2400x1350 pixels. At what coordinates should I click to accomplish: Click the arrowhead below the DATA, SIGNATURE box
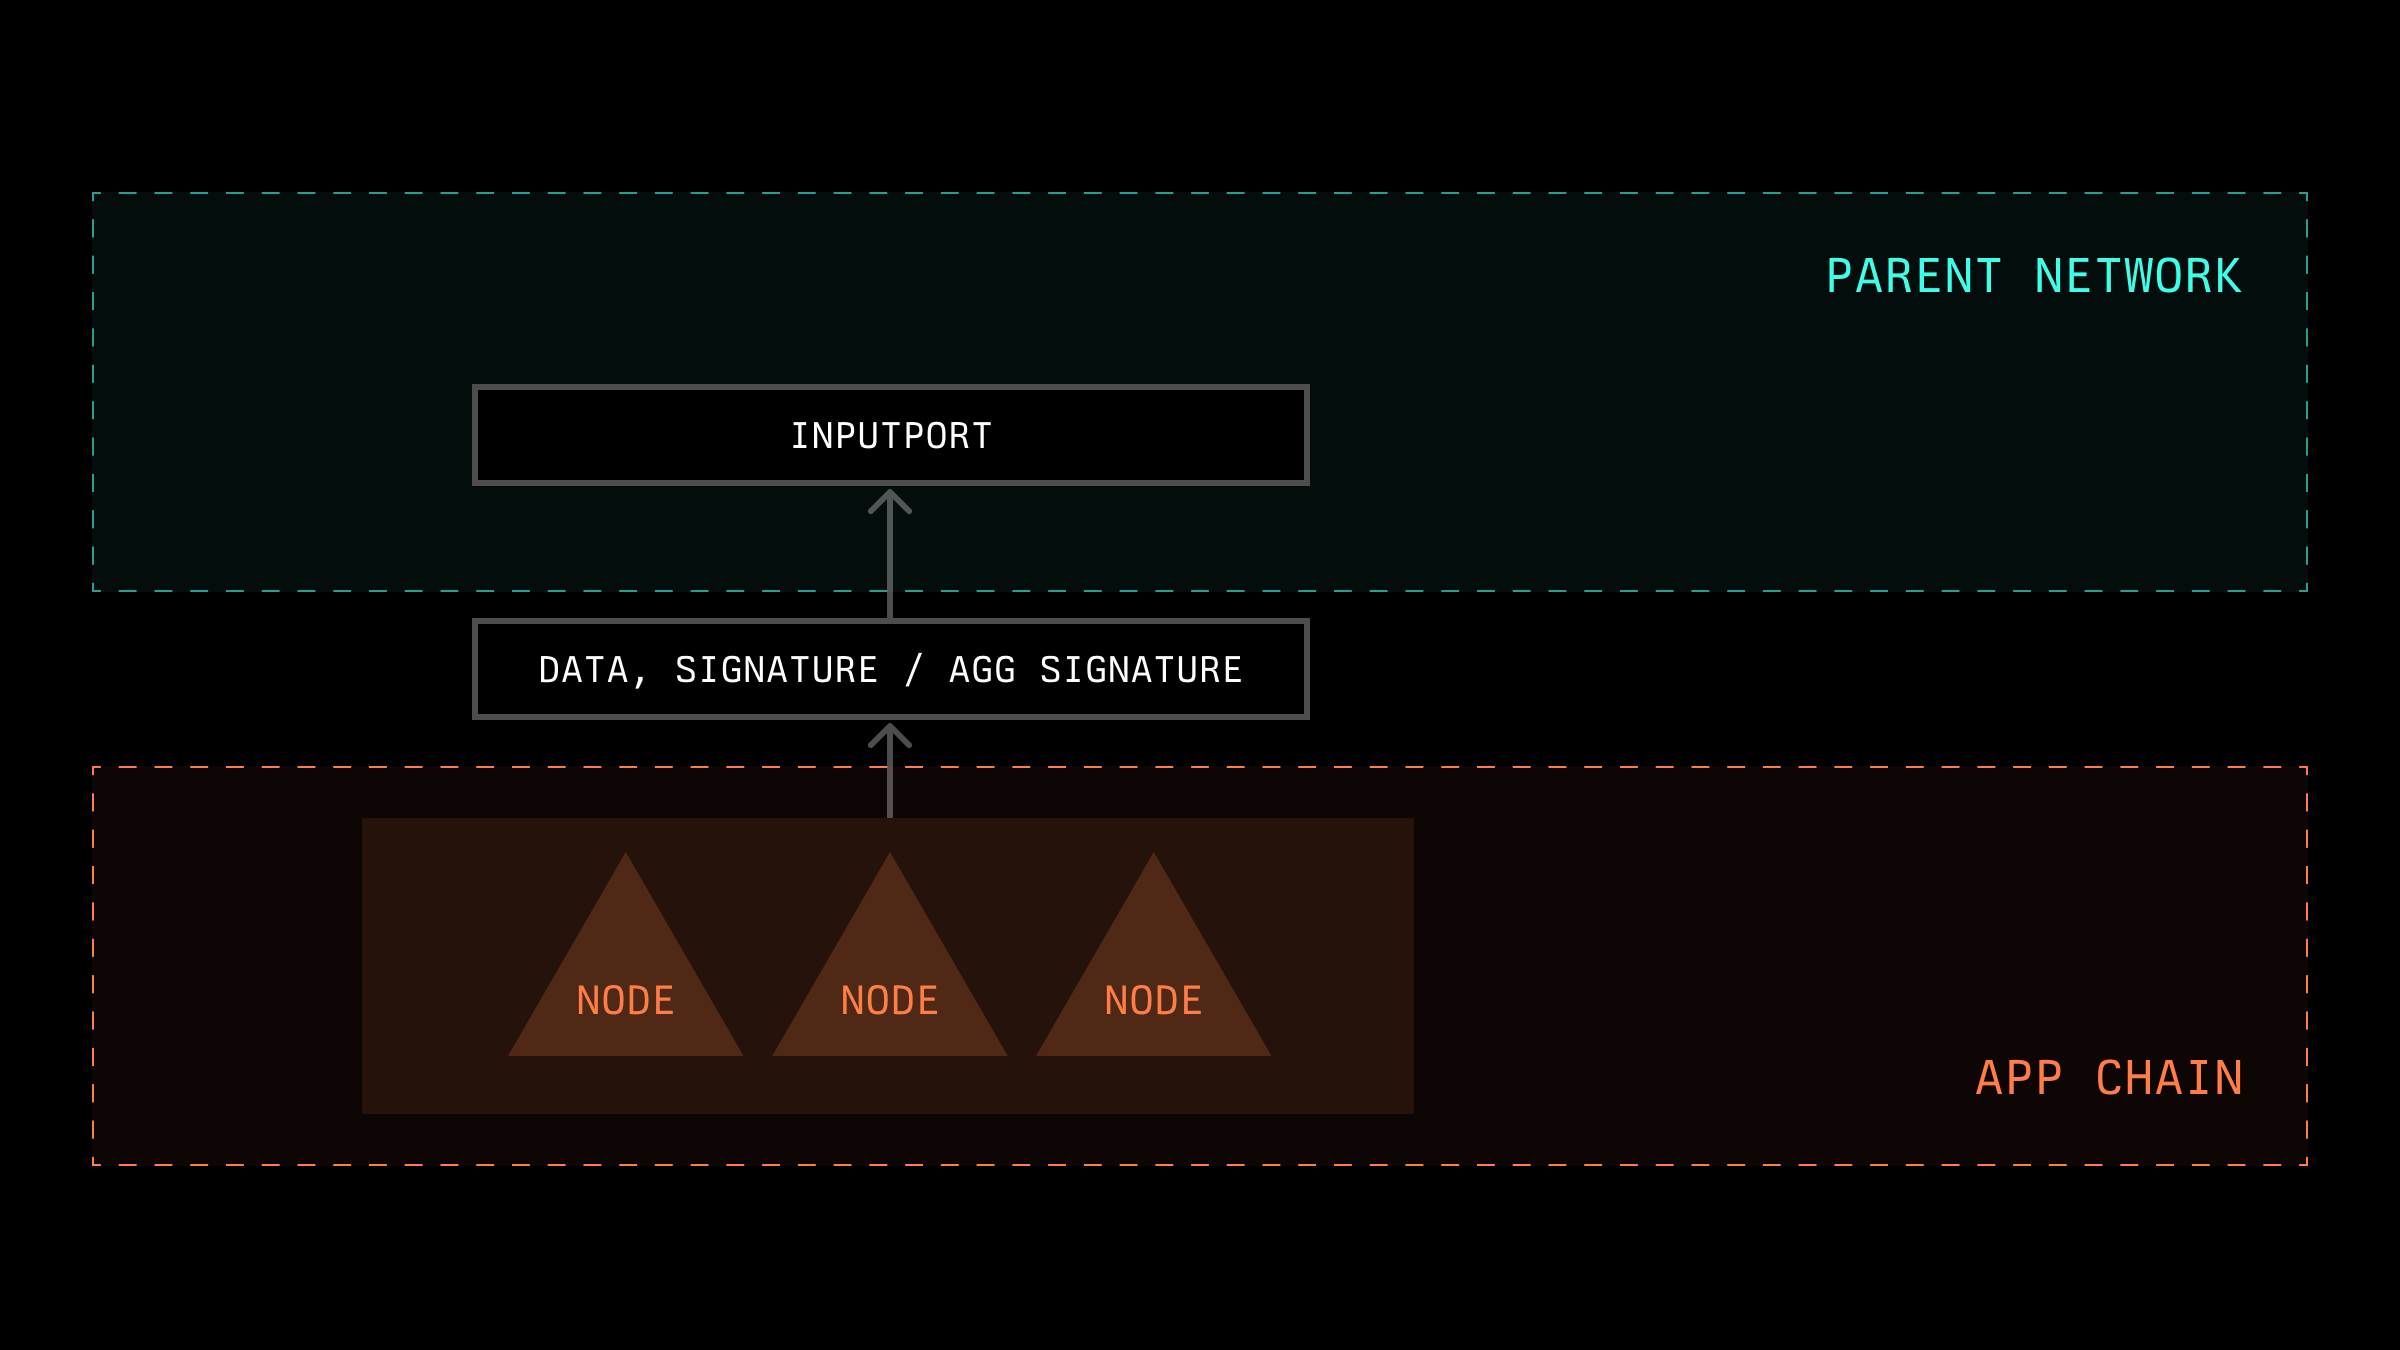tap(889, 736)
